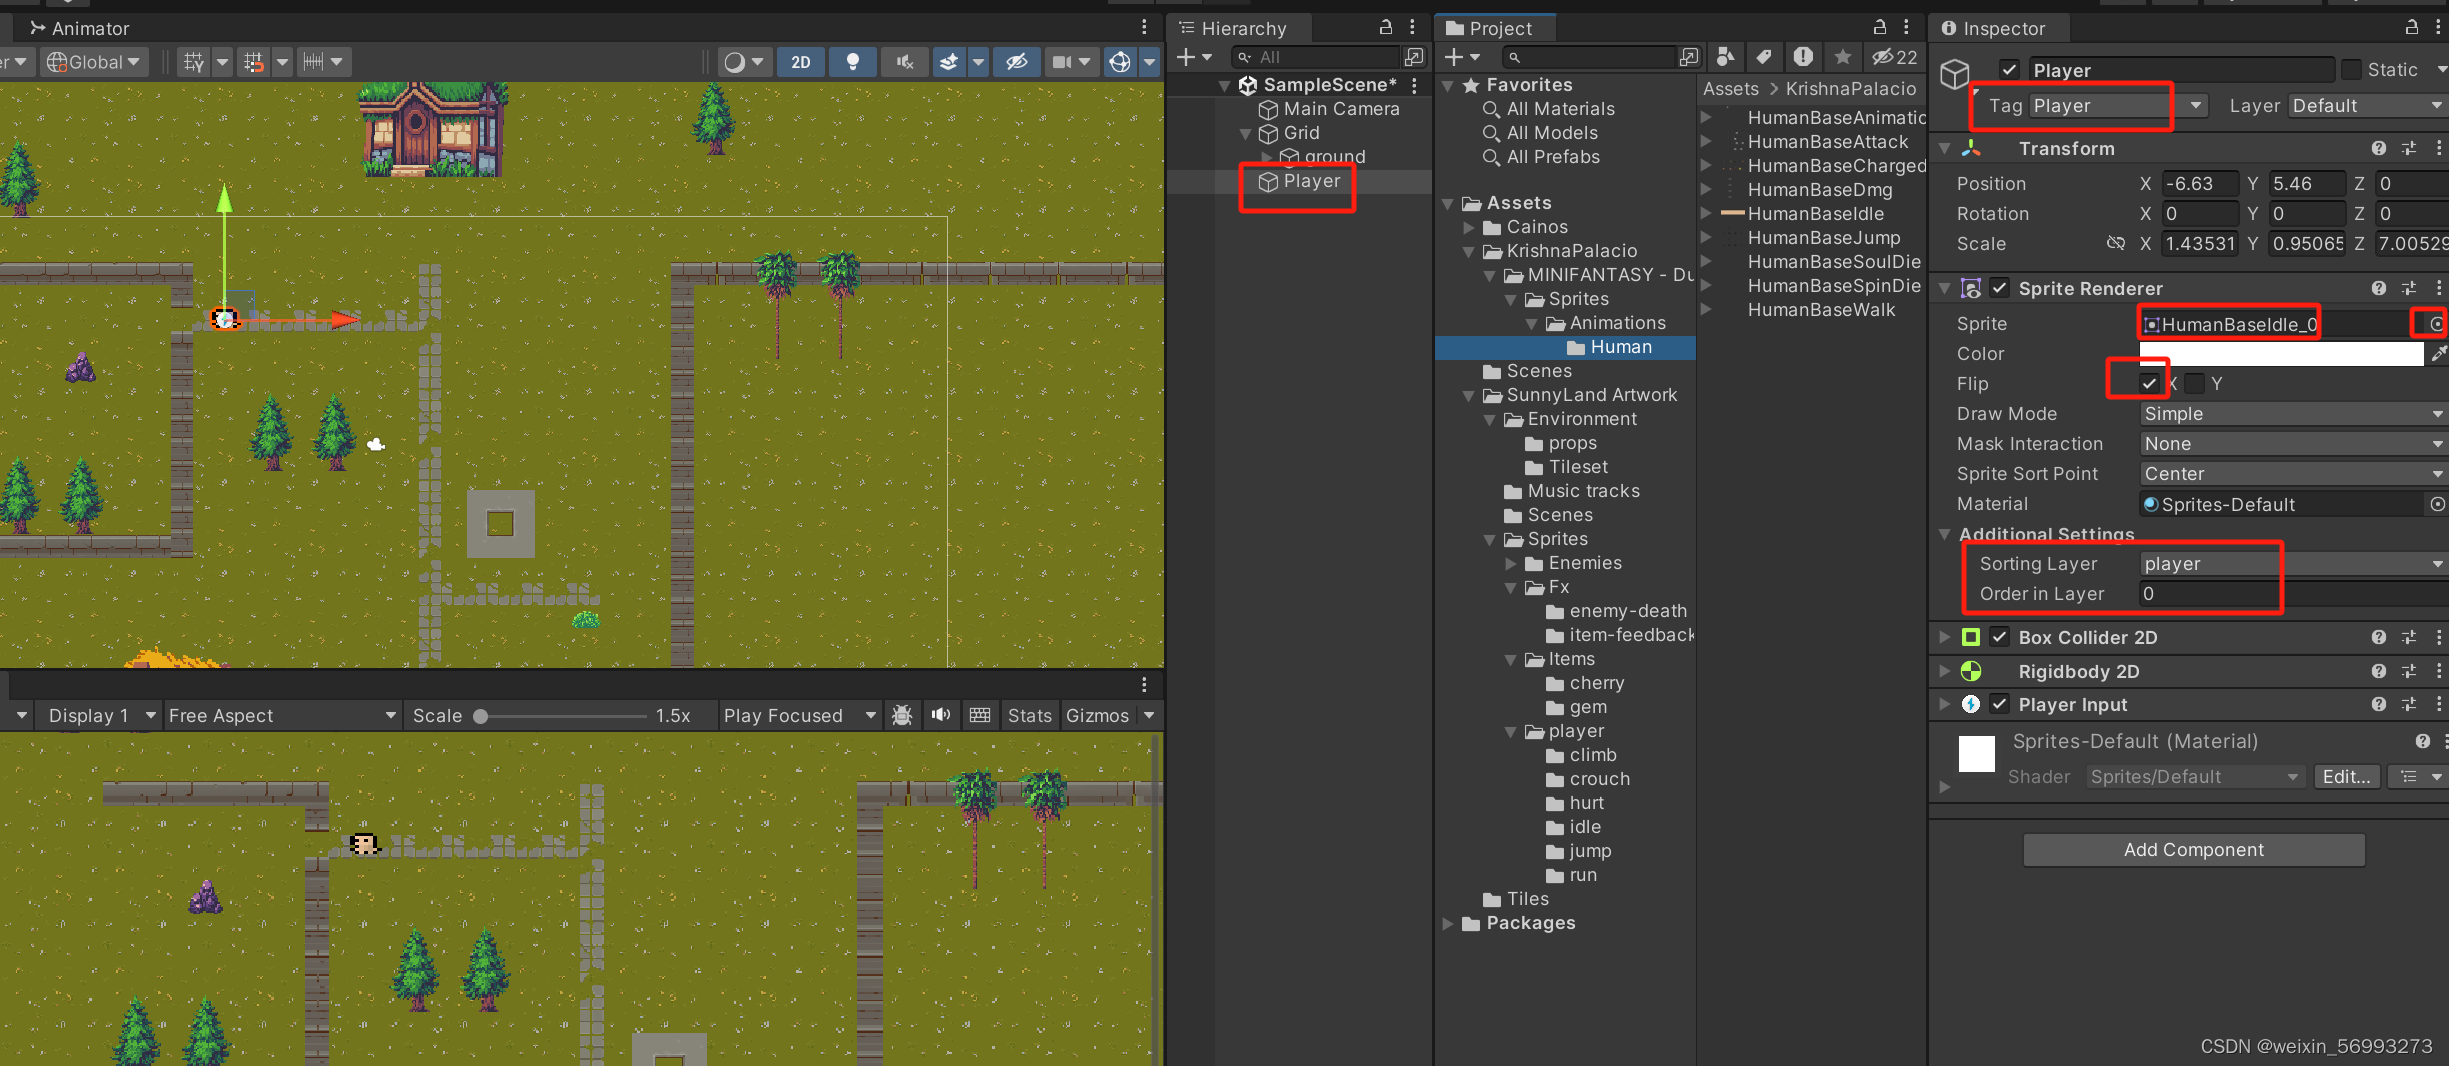Select Player object in Hierarchy
Screen dimensions: 2449x1066
point(1311,181)
